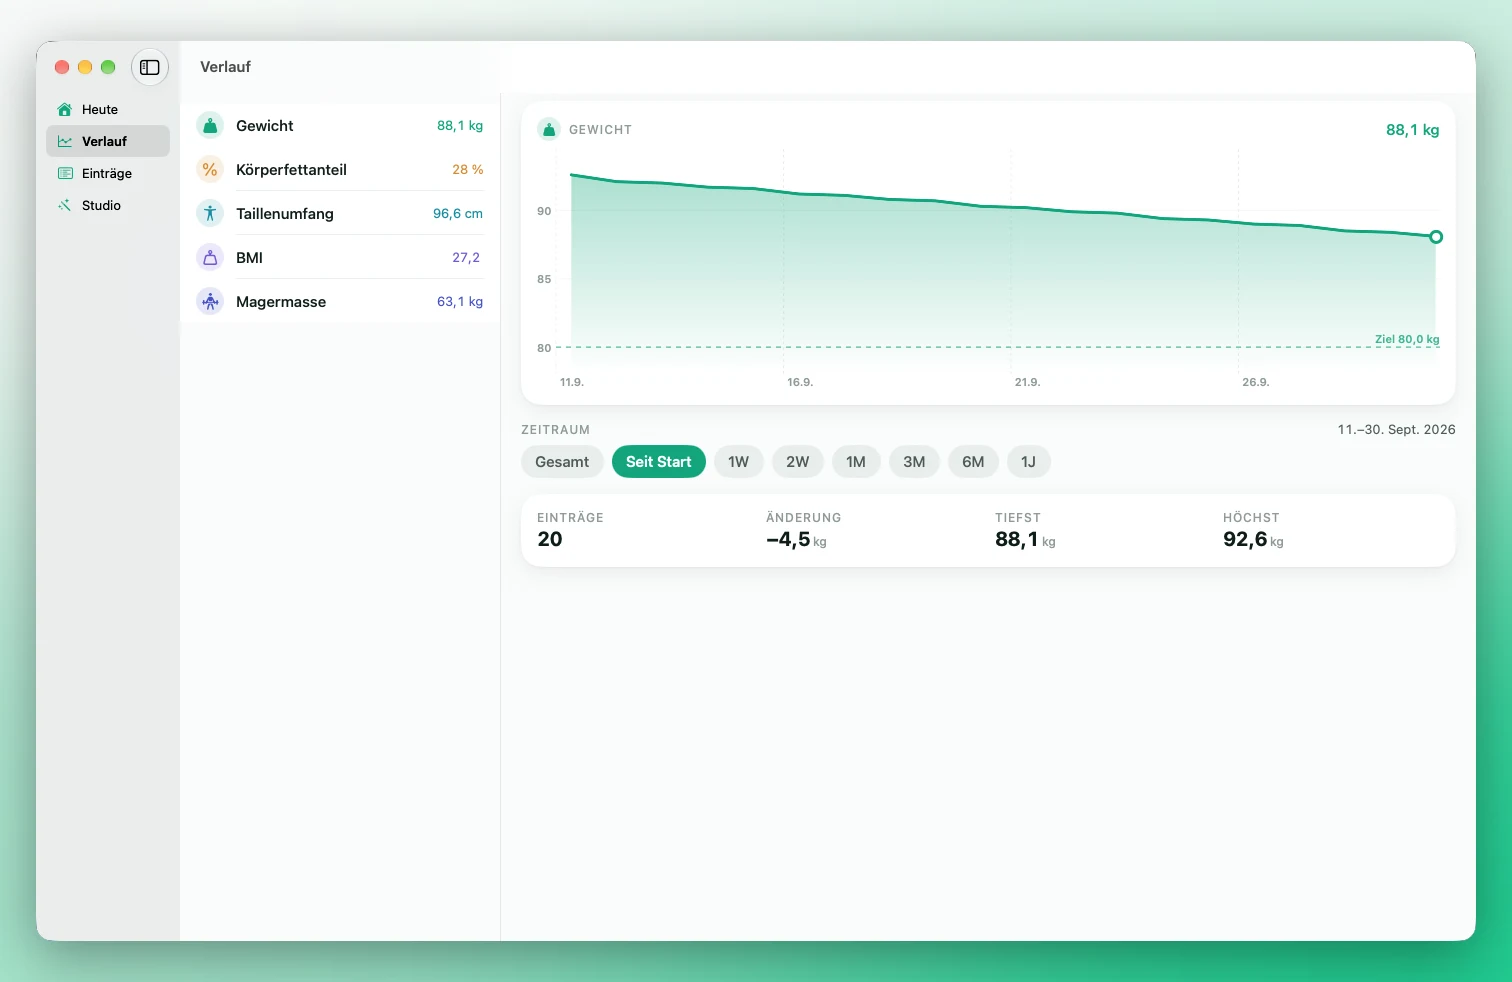Click the Einträge list icon
The width and height of the screenshot is (1512, 982).
point(65,173)
